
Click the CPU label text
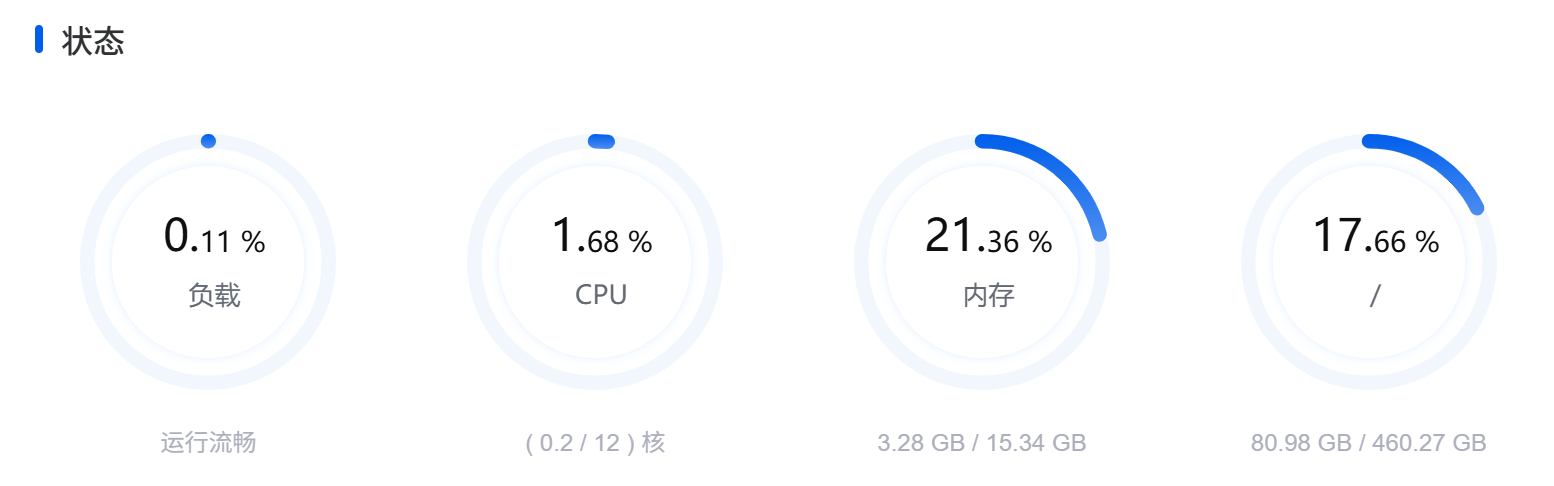click(601, 295)
